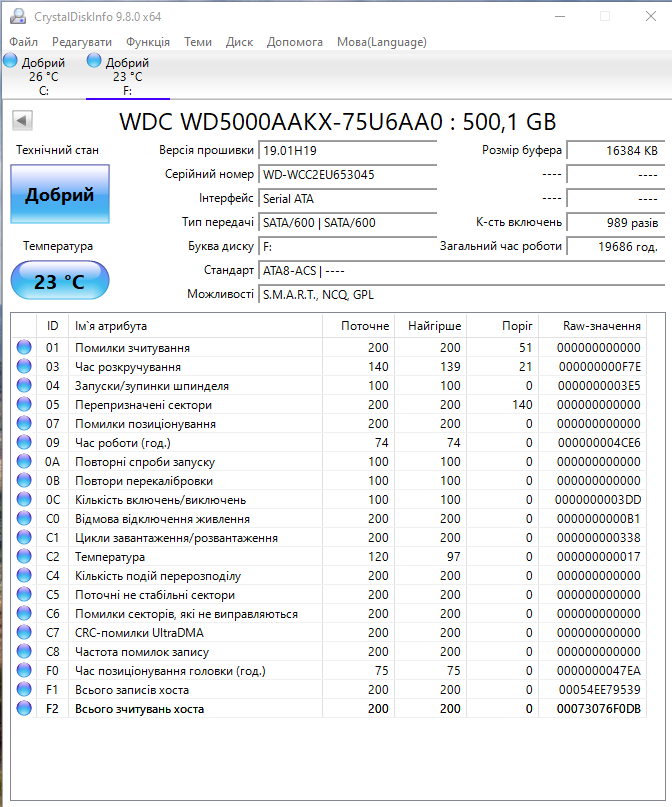672x807 pixels.
Task: Click status orb for C0 Відмова відключення живлення
Action: coord(24,519)
